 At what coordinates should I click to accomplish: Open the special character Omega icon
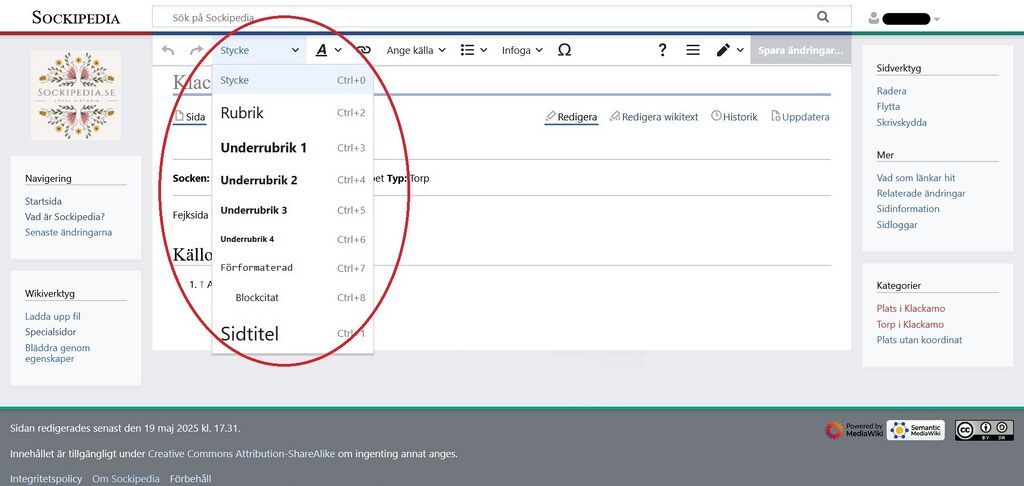pos(564,50)
